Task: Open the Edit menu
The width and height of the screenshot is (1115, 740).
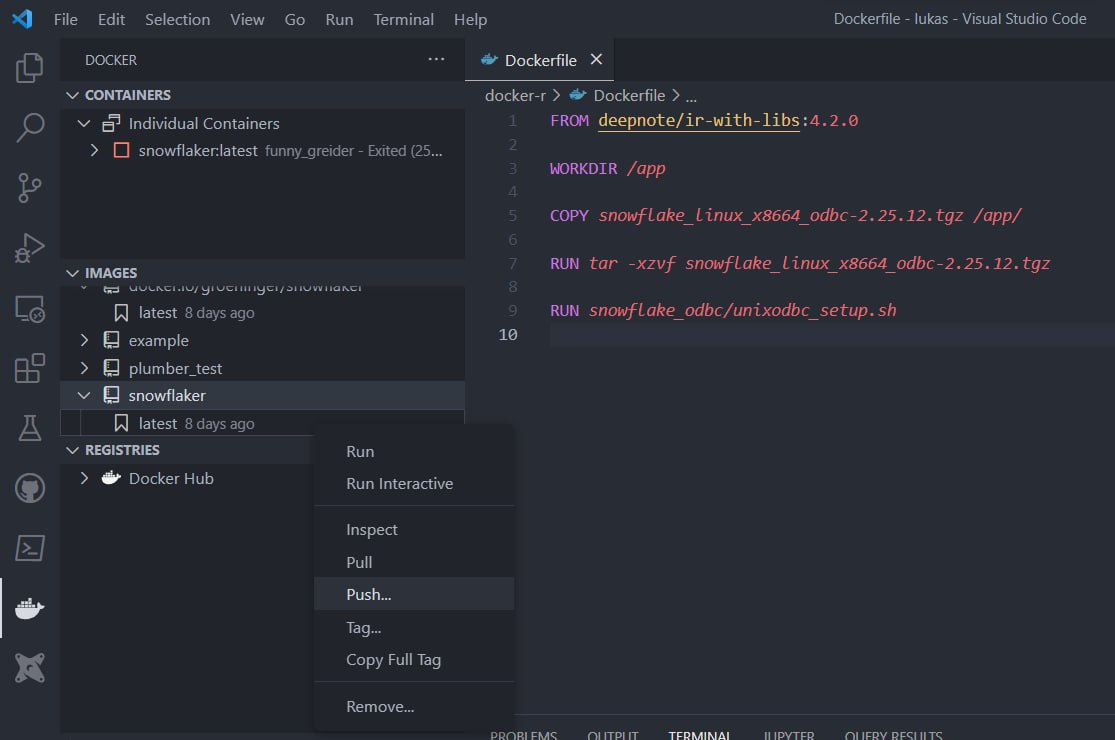Action: coord(112,19)
